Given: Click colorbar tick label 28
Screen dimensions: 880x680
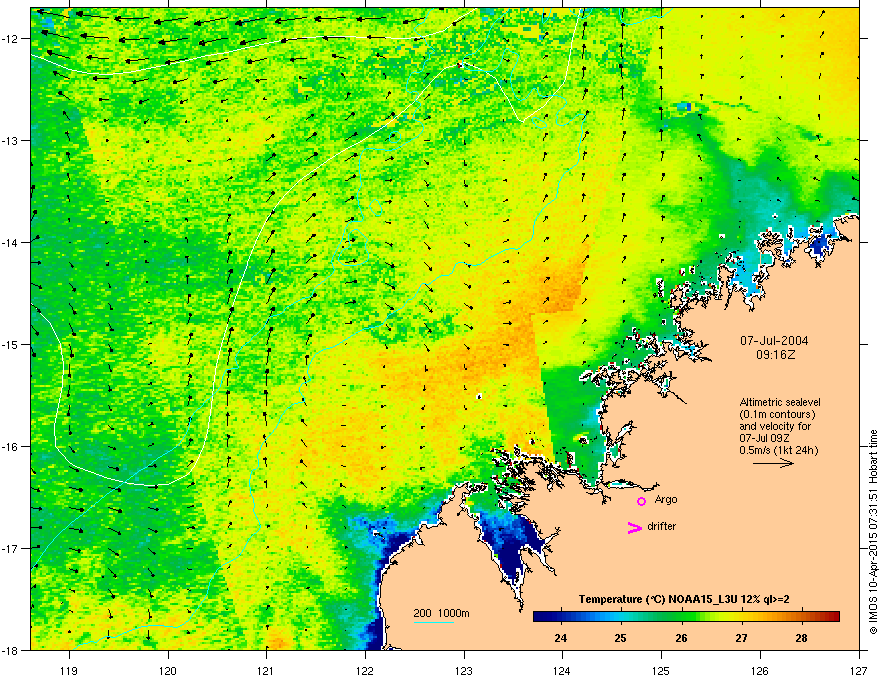Looking at the screenshot, I should point(801,638).
